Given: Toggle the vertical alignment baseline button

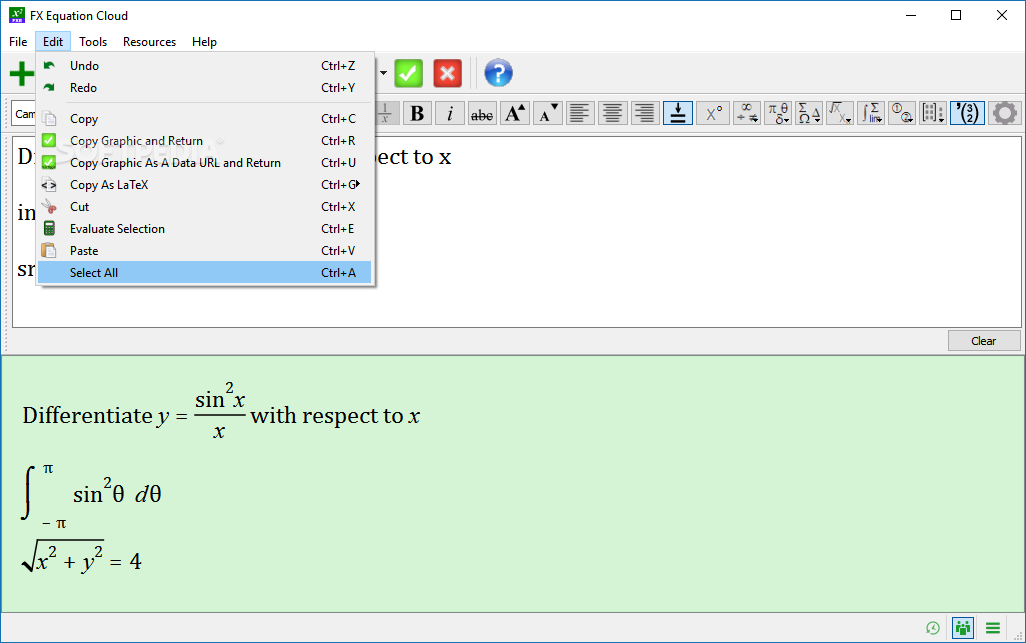Looking at the screenshot, I should pyautogui.click(x=678, y=113).
